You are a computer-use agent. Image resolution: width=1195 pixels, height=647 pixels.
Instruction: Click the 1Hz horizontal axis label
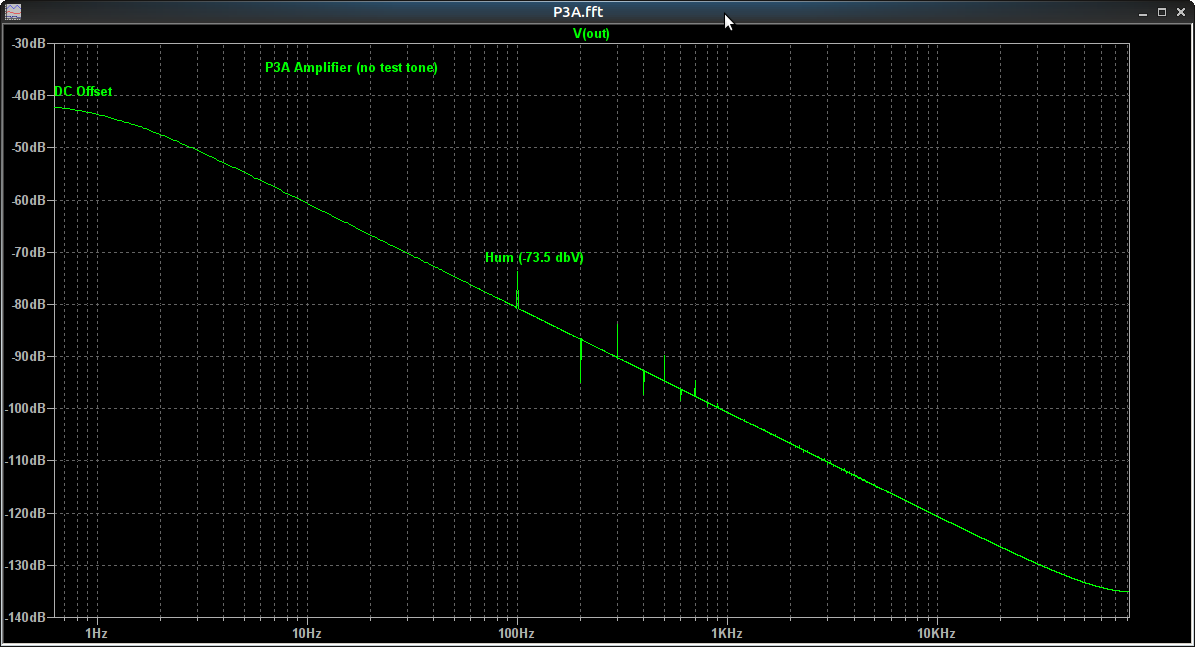click(96, 633)
